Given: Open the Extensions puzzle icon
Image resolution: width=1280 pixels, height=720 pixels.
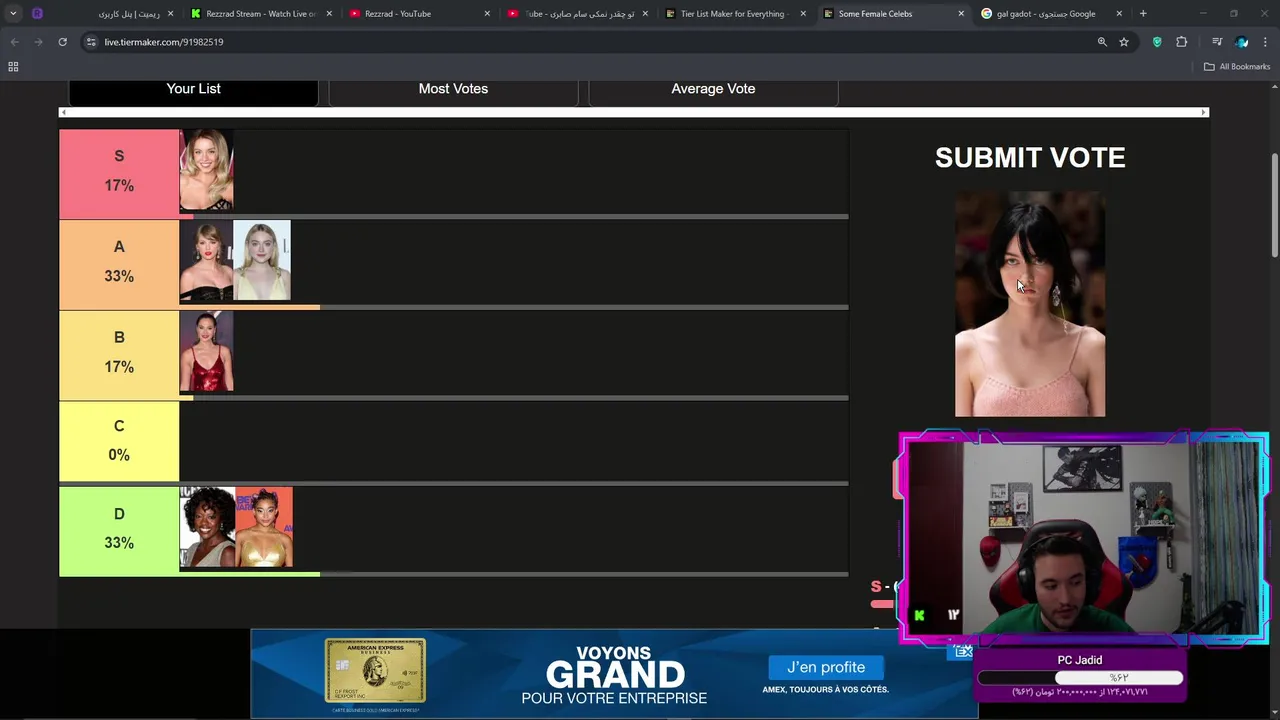Looking at the screenshot, I should point(1182,42).
